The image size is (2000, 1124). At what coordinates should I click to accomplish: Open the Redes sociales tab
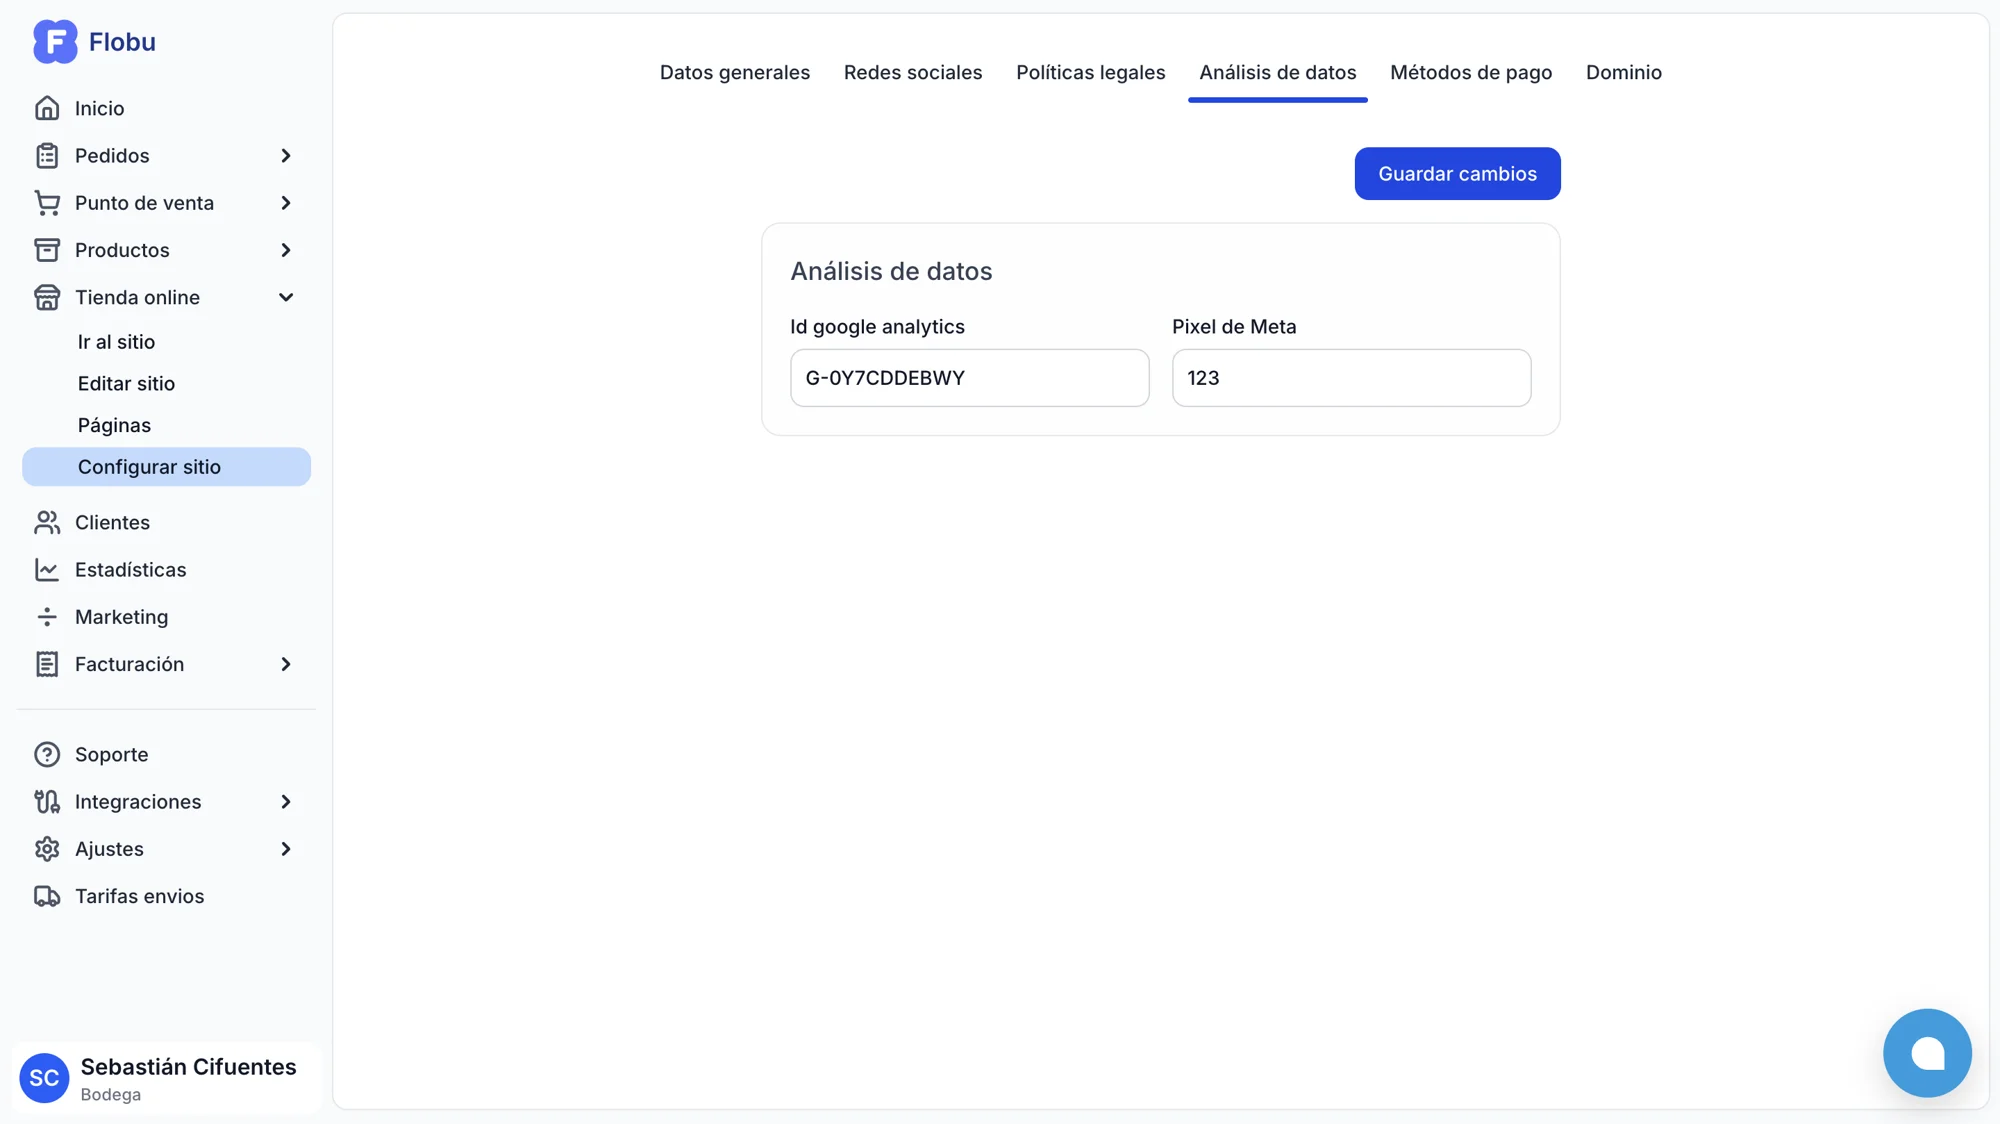(x=912, y=72)
